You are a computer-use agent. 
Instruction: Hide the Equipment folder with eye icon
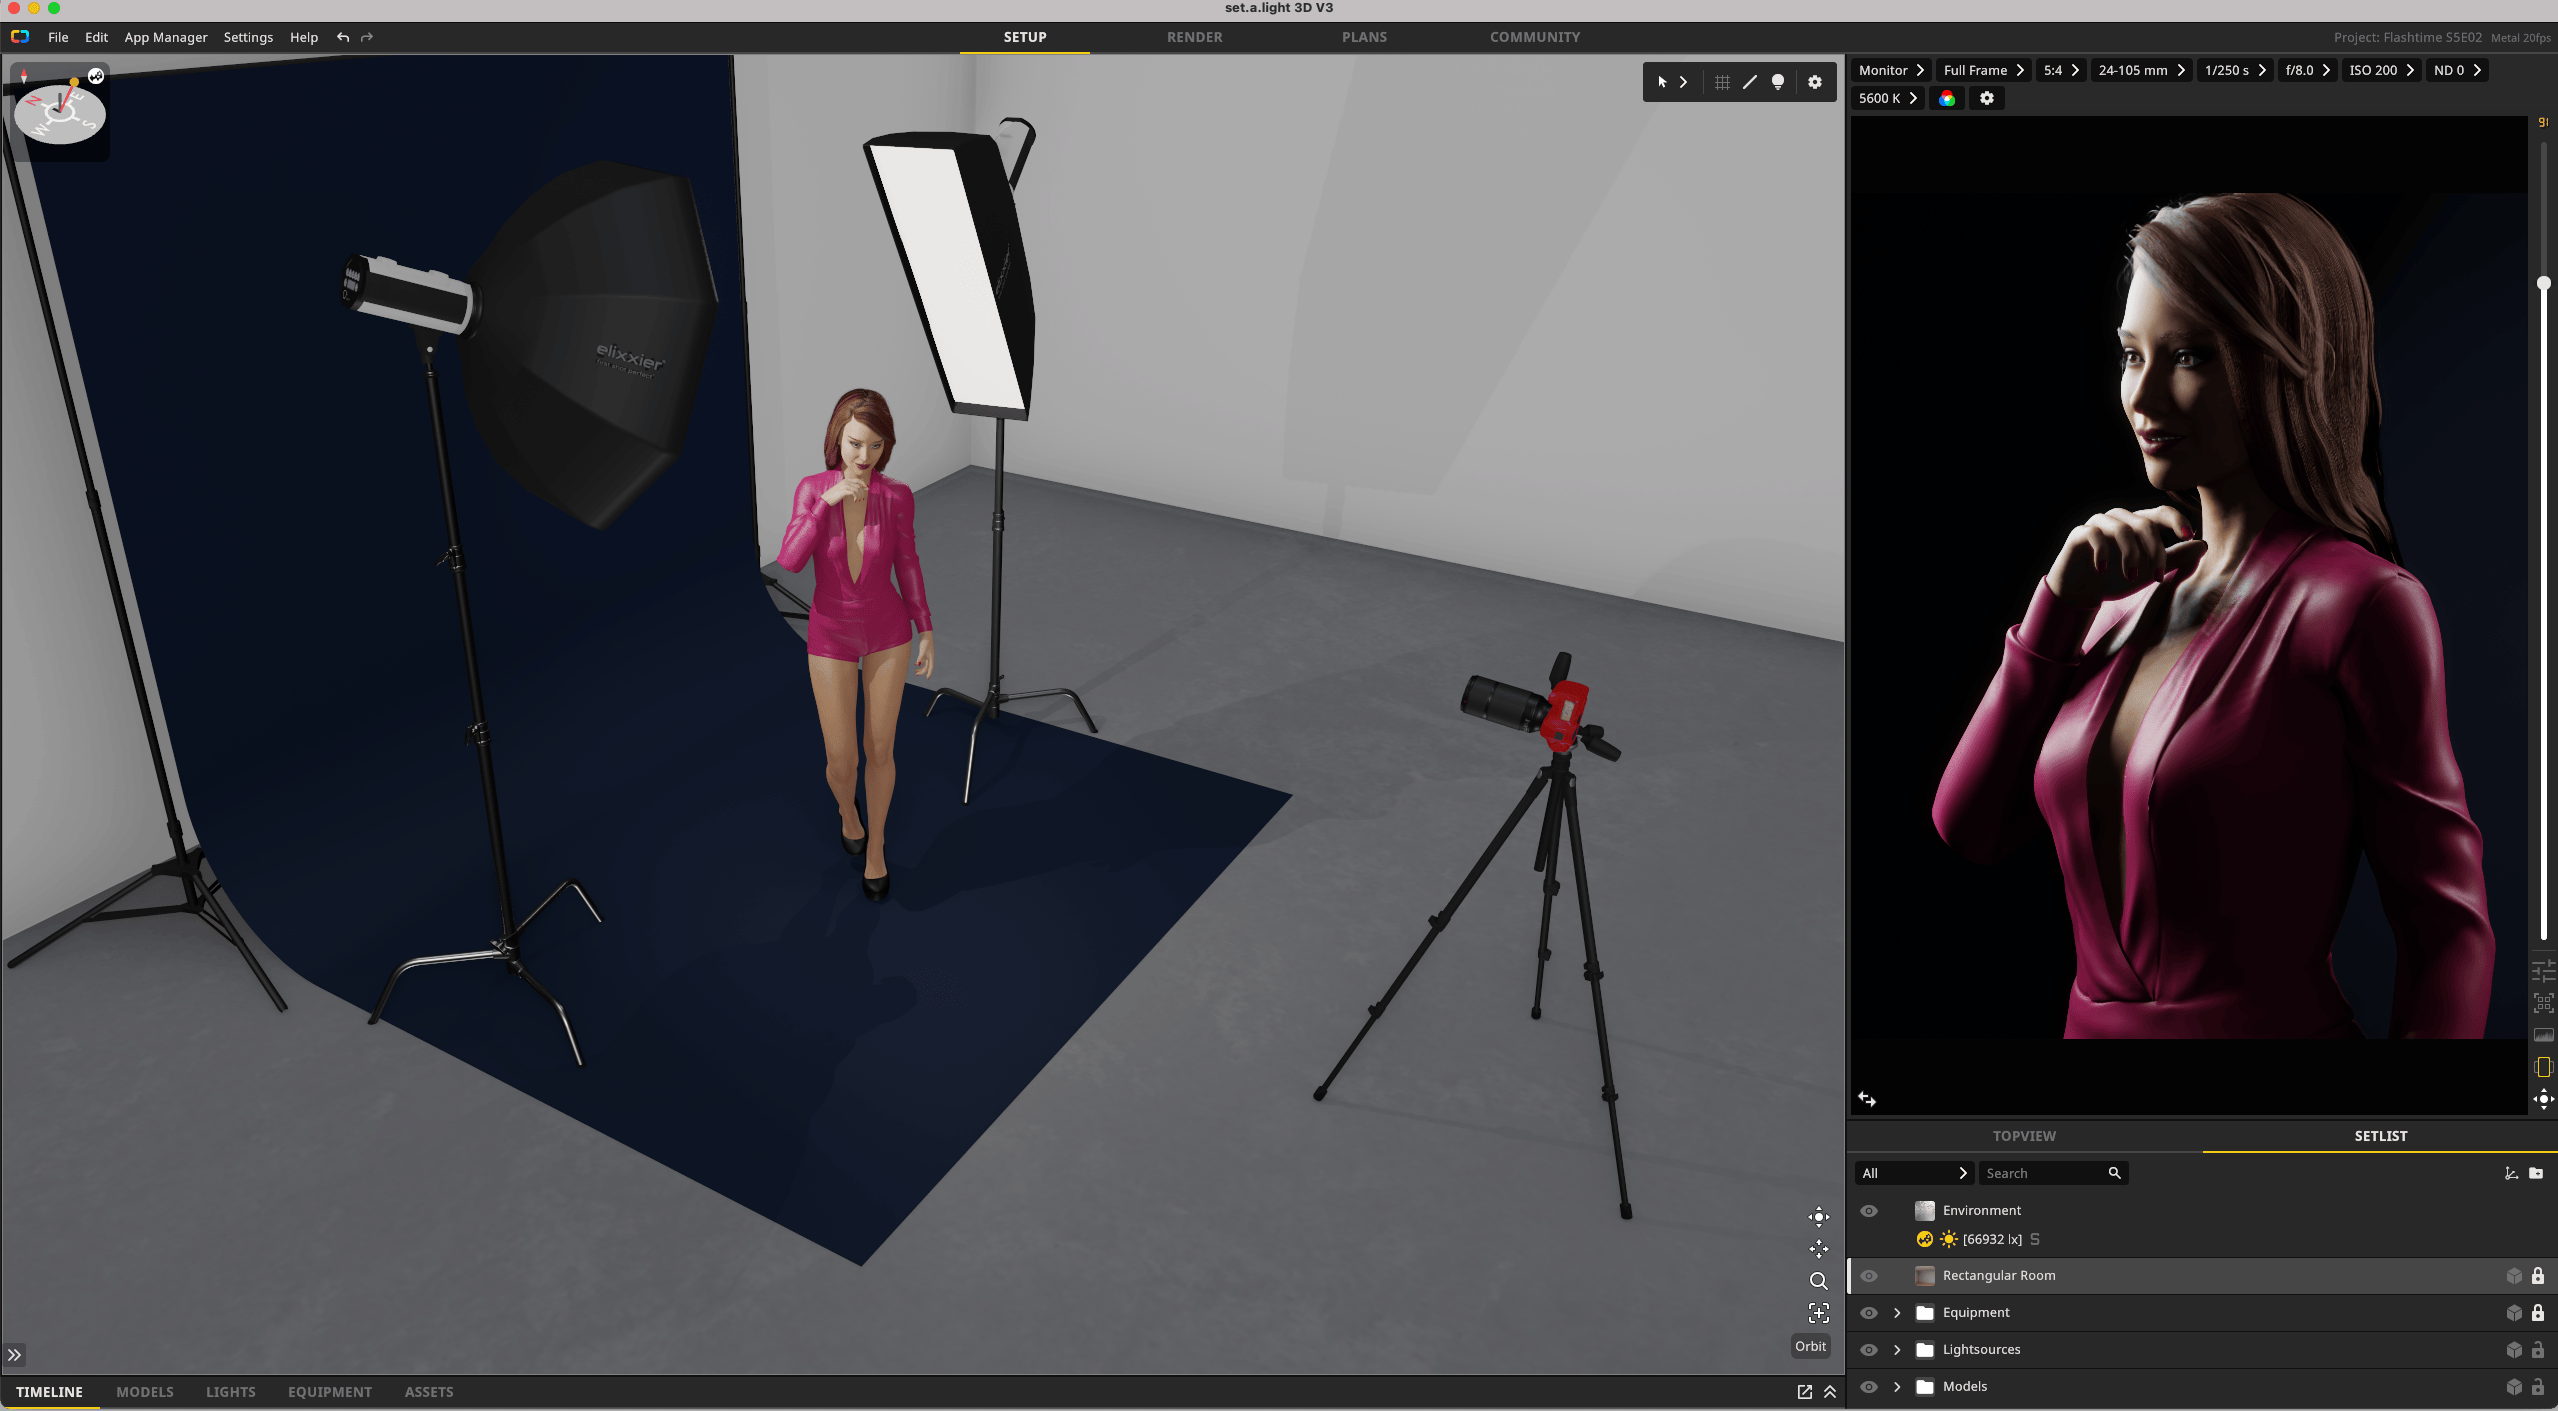pos(1868,1313)
